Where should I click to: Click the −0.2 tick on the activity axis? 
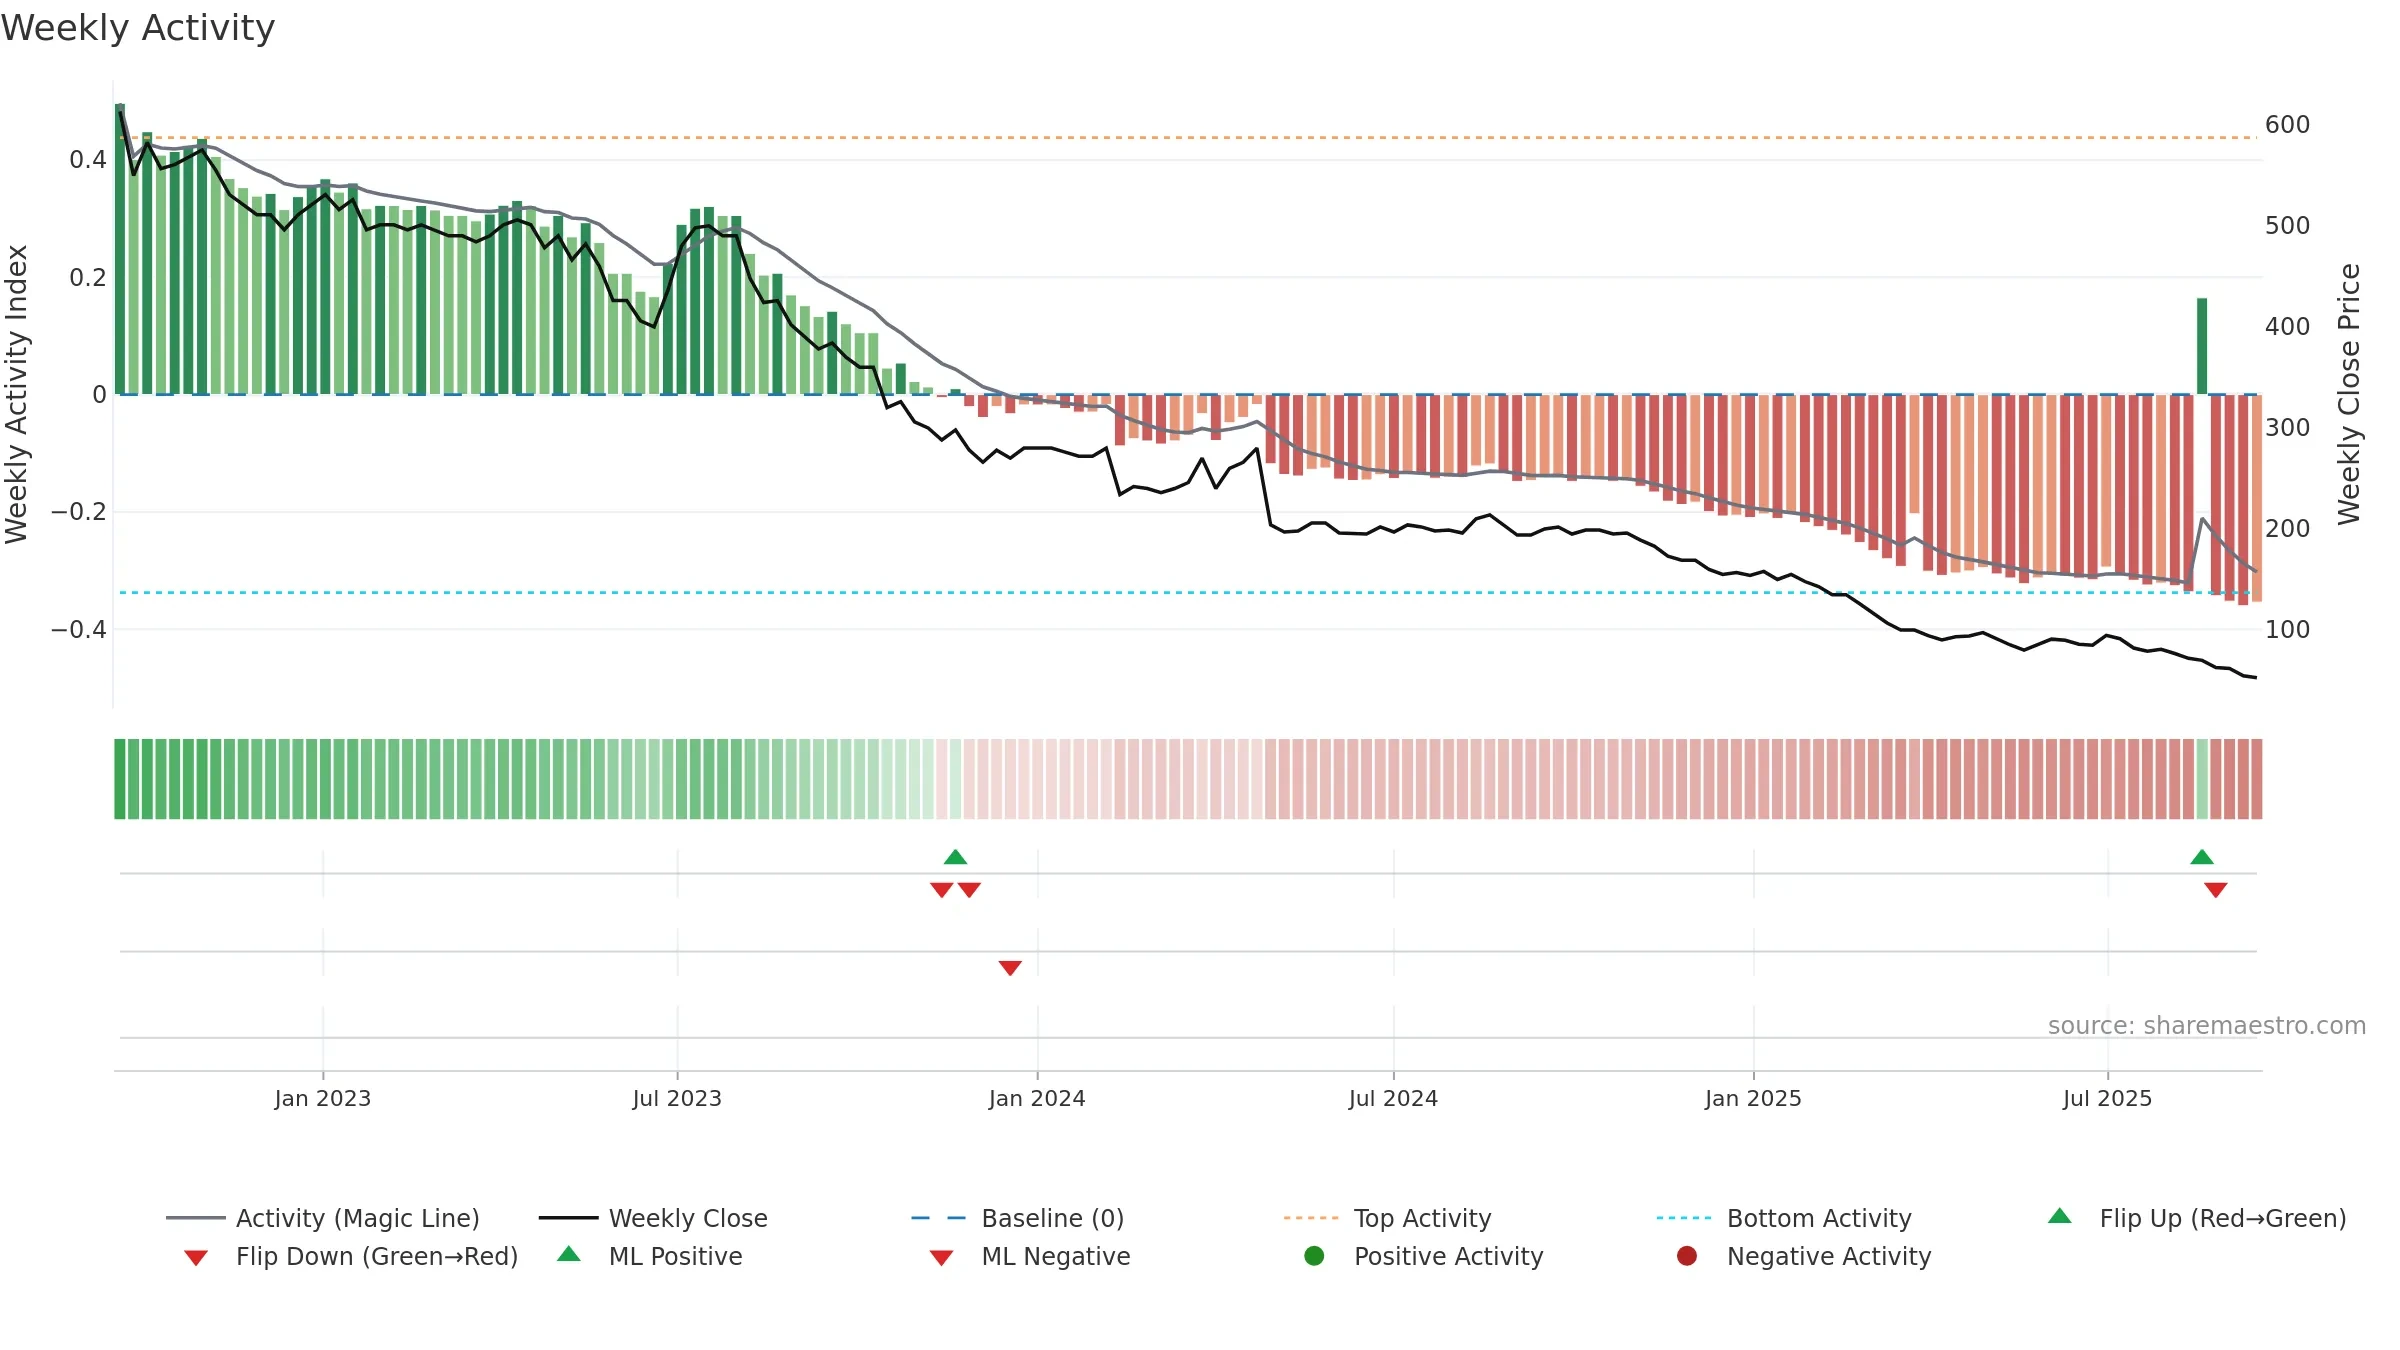(x=78, y=512)
